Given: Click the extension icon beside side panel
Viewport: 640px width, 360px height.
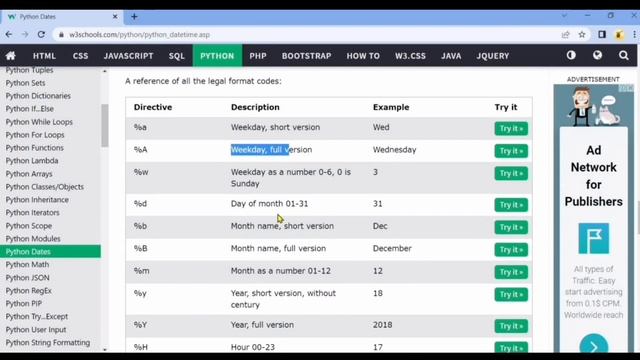Looking at the screenshot, I should [x=619, y=35].
